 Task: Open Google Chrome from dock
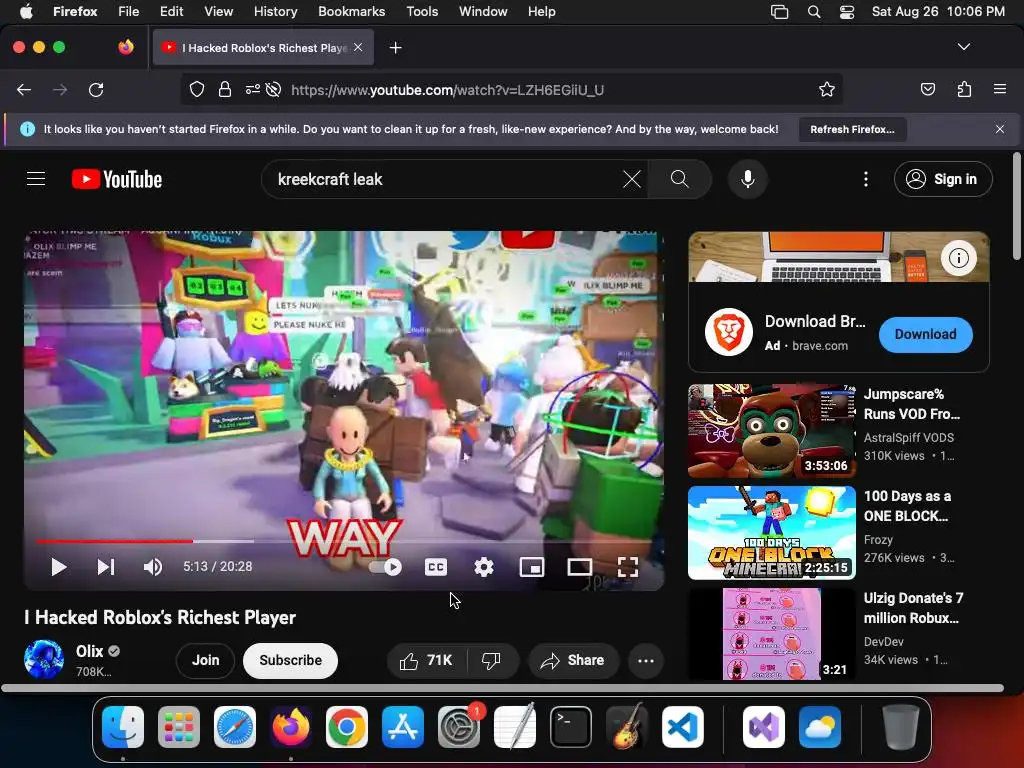pos(347,727)
